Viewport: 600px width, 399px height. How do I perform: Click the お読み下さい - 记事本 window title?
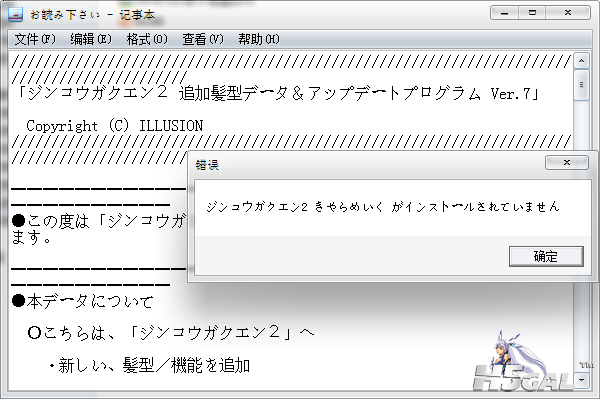[93, 15]
